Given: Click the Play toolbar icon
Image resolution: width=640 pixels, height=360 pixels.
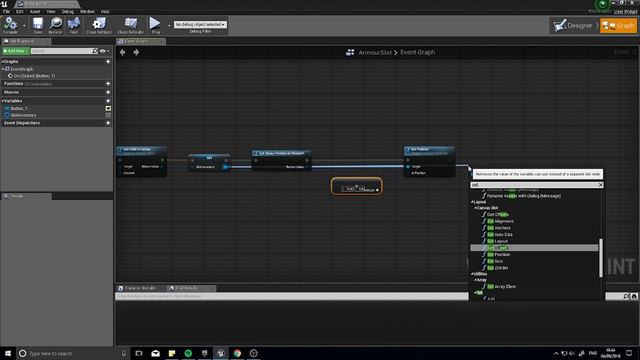Looking at the screenshot, I should tap(155, 25).
